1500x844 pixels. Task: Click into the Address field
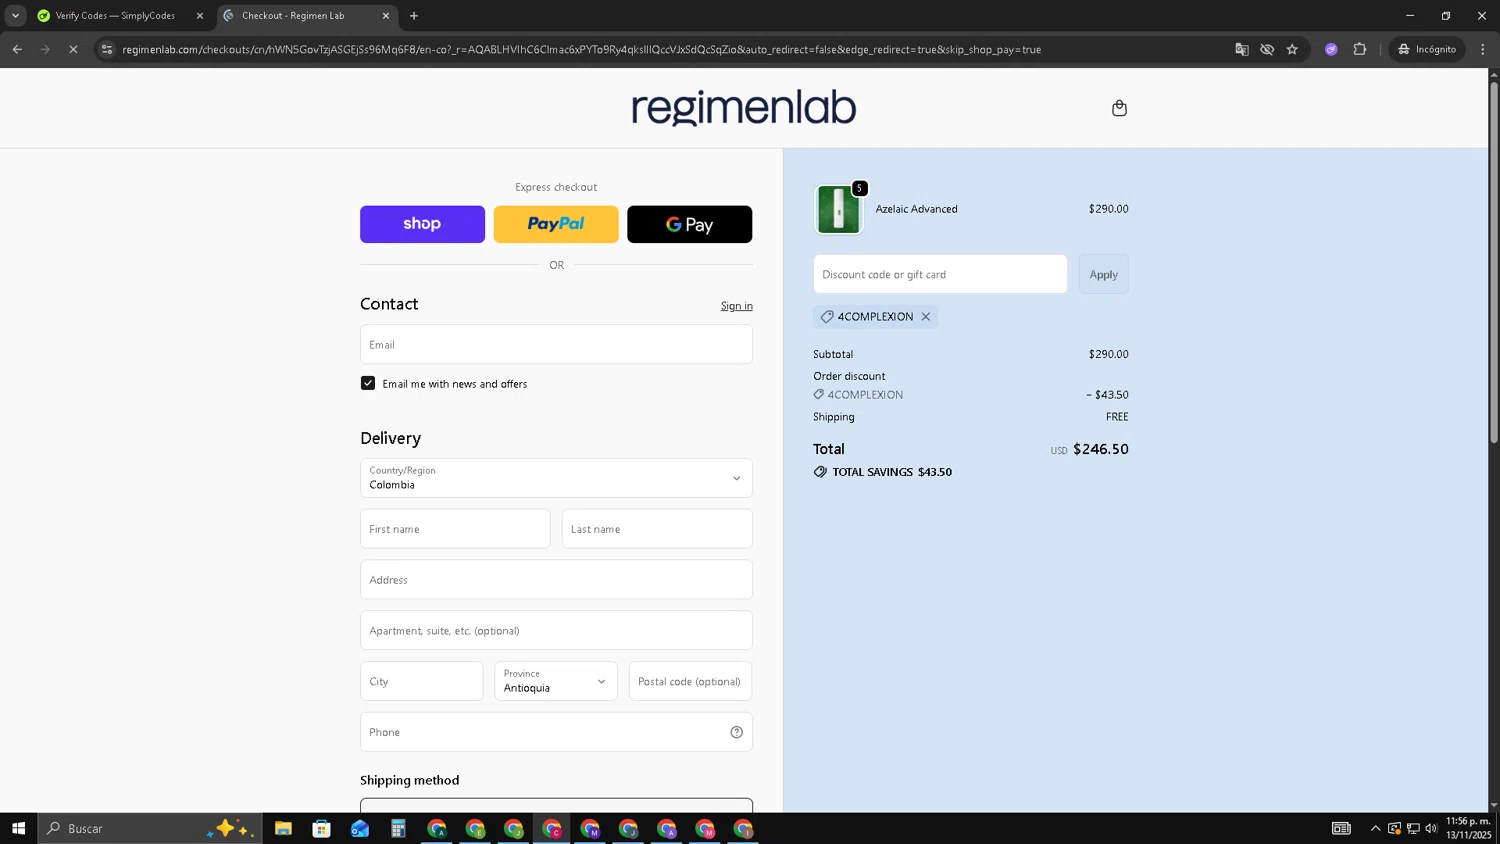click(556, 580)
